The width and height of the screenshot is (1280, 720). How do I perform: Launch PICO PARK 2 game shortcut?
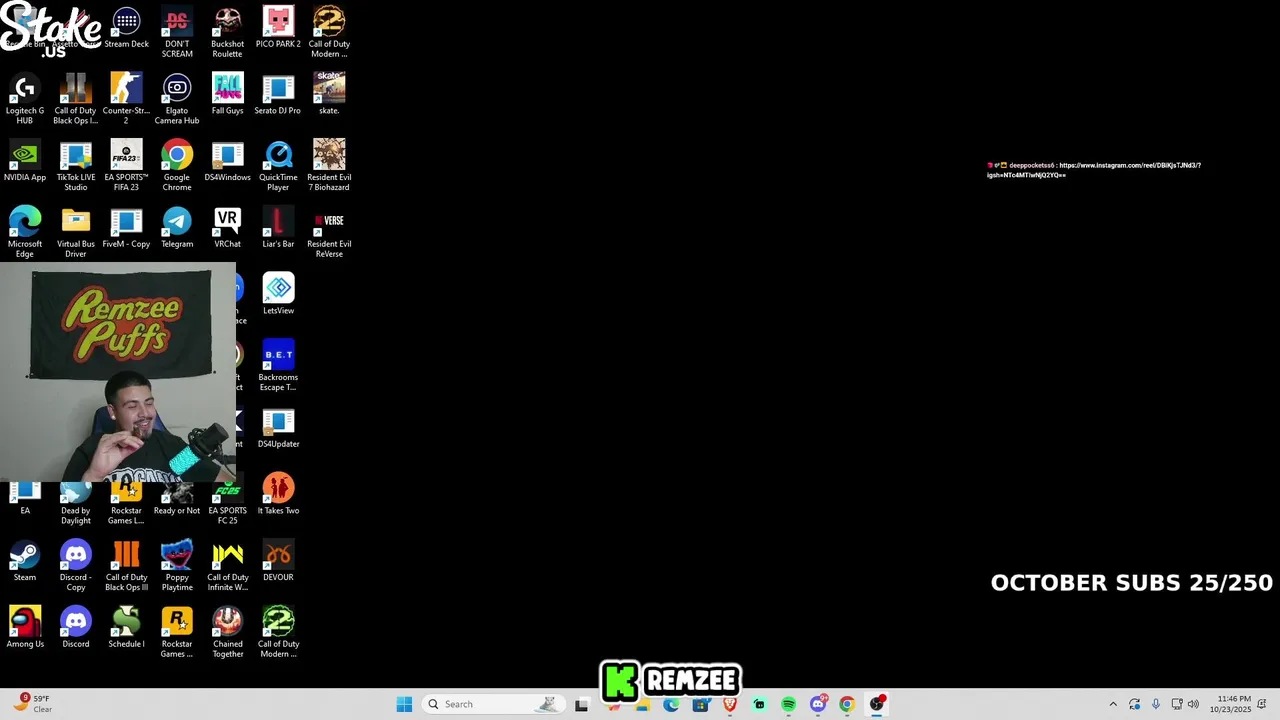(278, 28)
